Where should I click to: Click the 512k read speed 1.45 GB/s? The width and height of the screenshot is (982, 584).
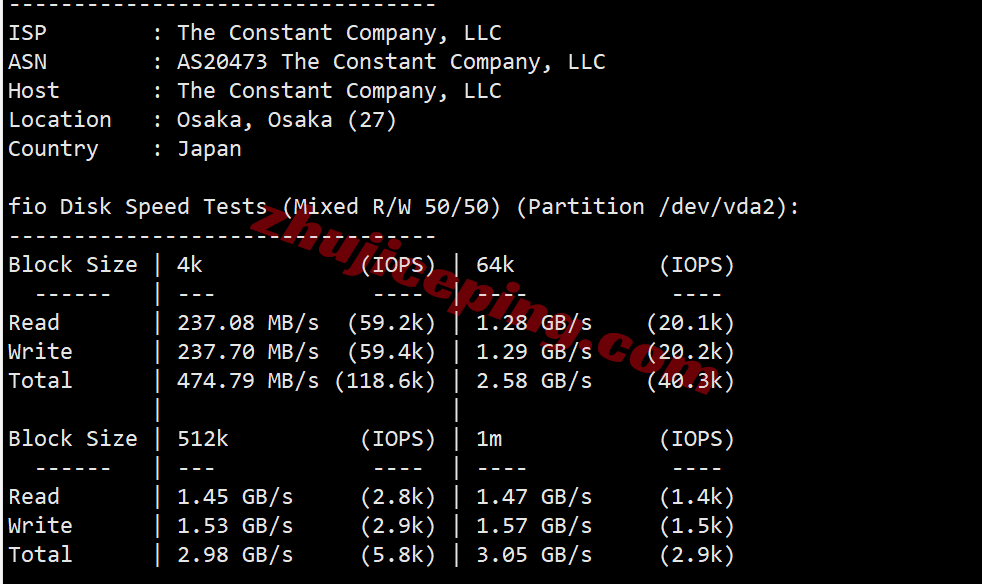[x=235, y=497]
